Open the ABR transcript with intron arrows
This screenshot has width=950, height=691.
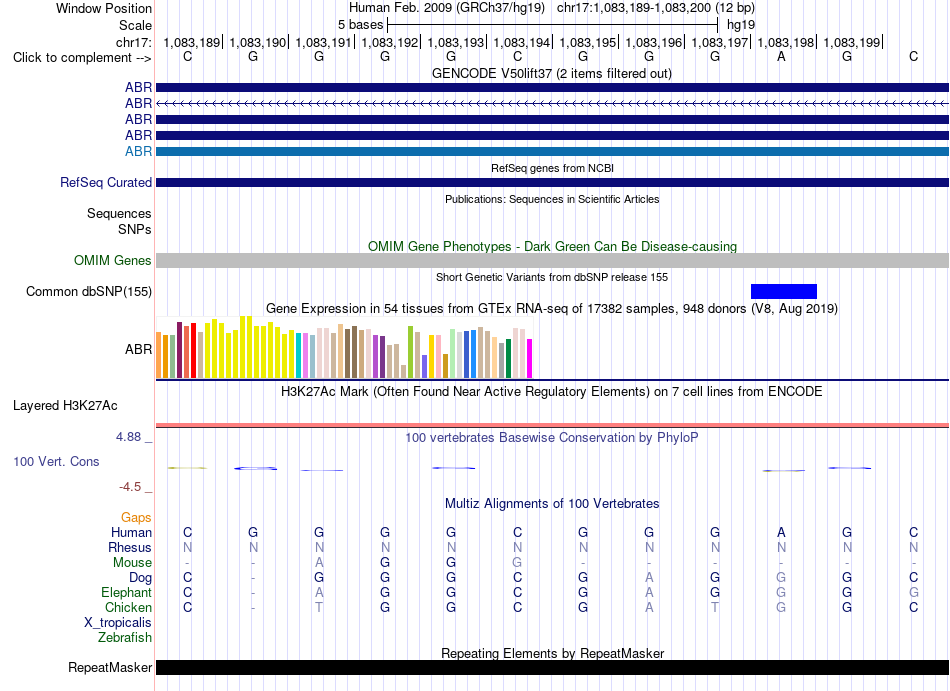[552, 104]
